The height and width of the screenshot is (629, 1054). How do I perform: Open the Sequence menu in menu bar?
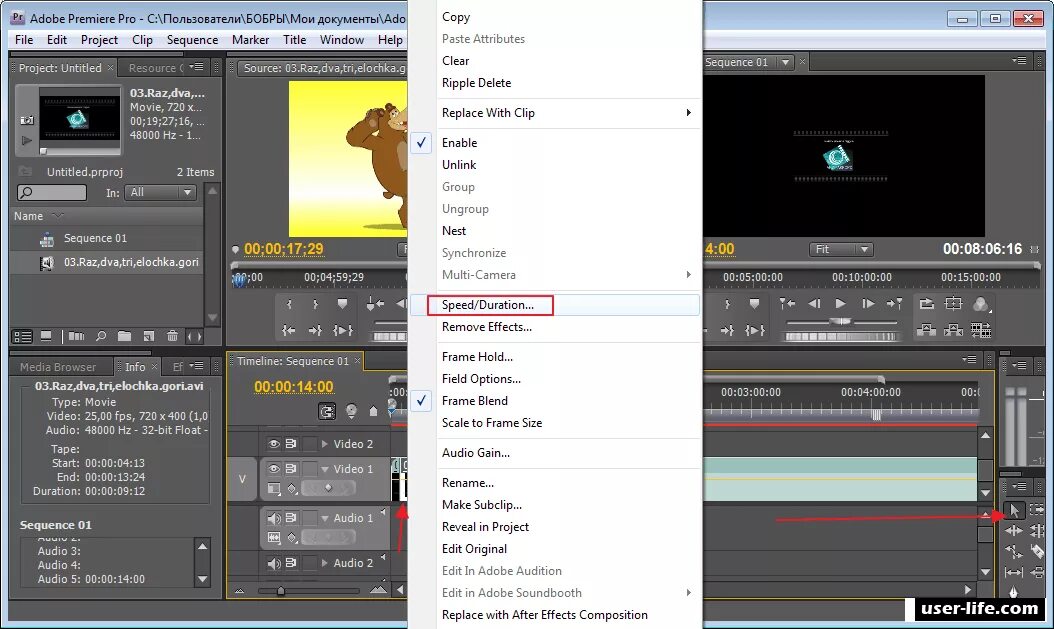pos(192,40)
